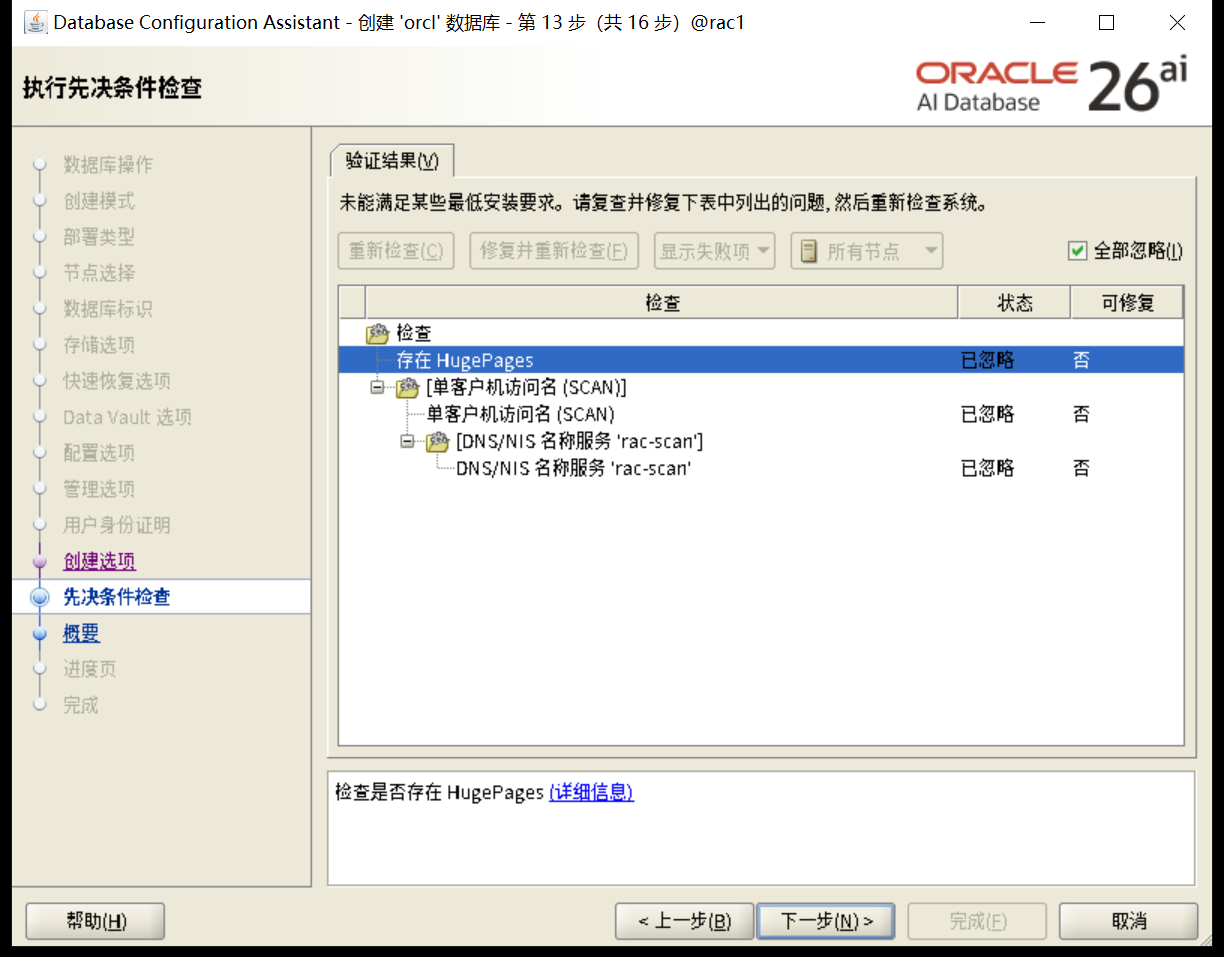The image size is (1224, 957).
Task: Click the folder icon beside 检查 root node
Action: point(378,333)
